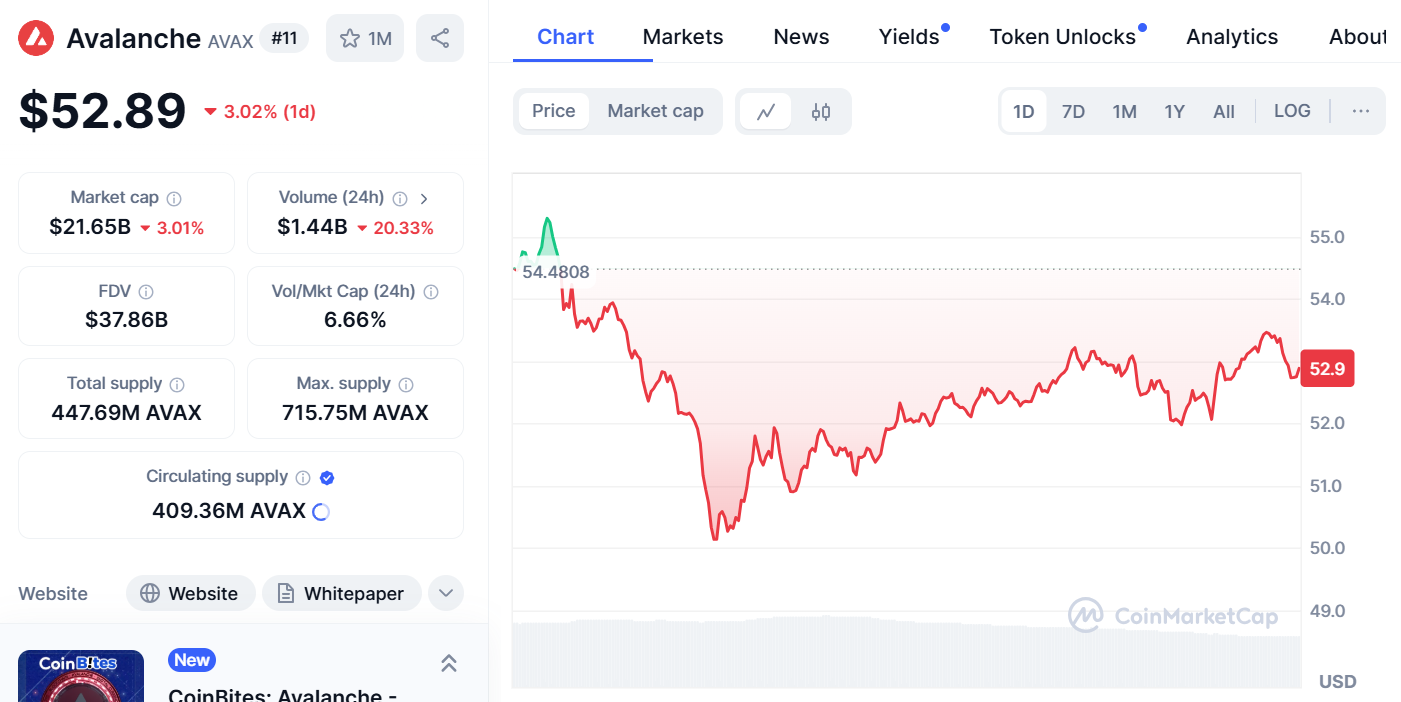Image resolution: width=1401 pixels, height=702 pixels.
Task: Click the Market cap info icon
Action: (174, 199)
